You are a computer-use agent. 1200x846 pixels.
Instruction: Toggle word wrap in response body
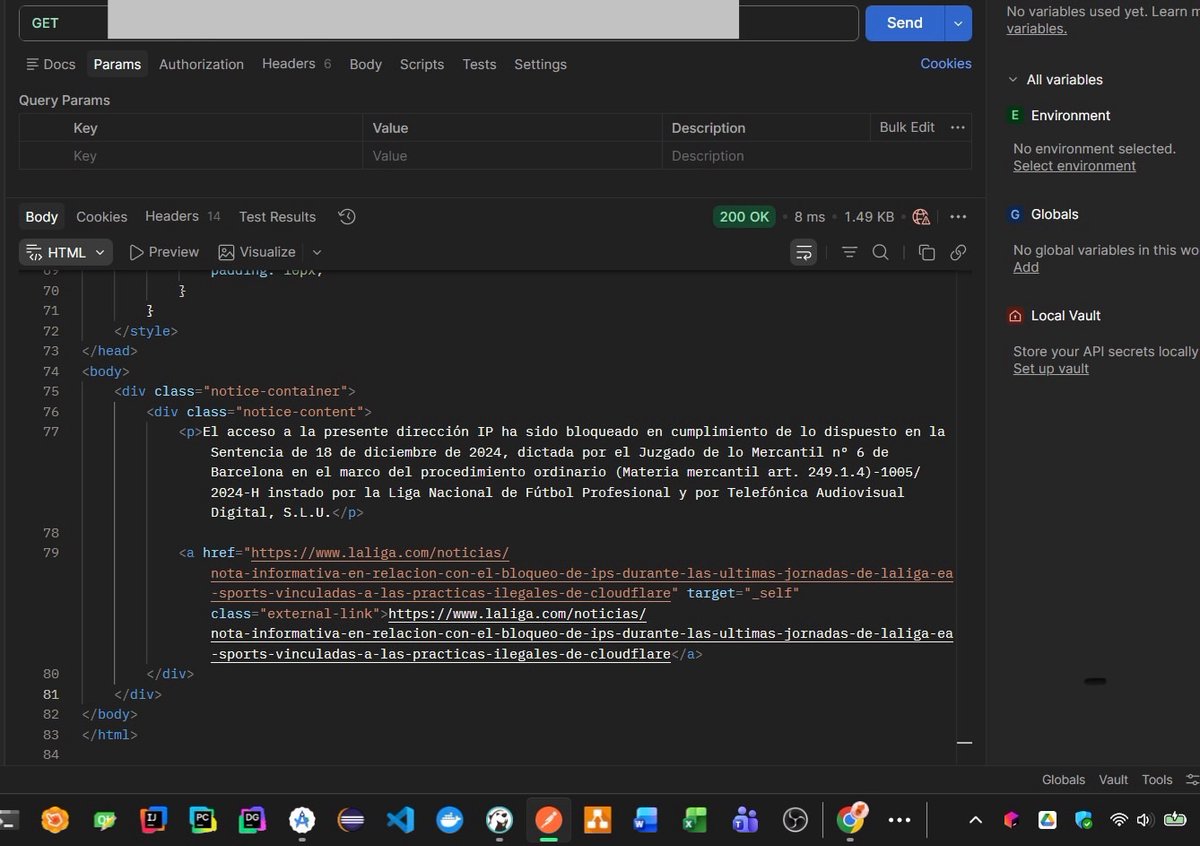click(x=804, y=252)
